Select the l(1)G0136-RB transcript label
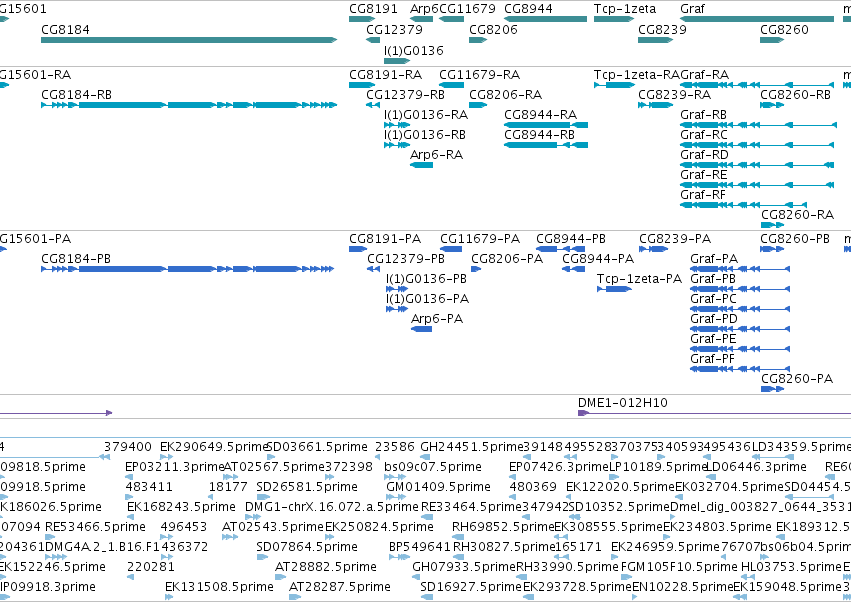The height and width of the screenshot is (602, 851). pyautogui.click(x=425, y=135)
